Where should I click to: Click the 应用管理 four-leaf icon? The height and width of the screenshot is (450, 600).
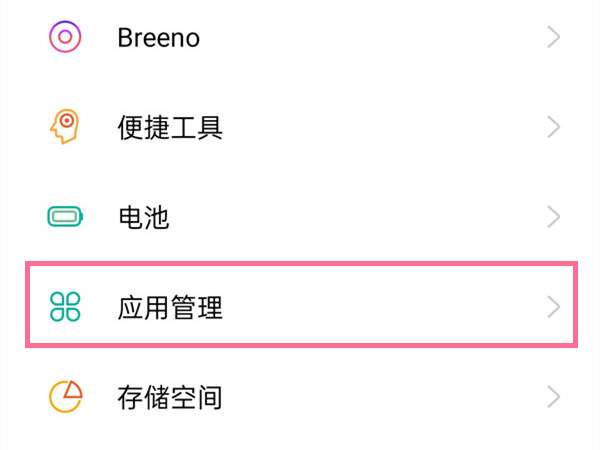click(x=65, y=307)
